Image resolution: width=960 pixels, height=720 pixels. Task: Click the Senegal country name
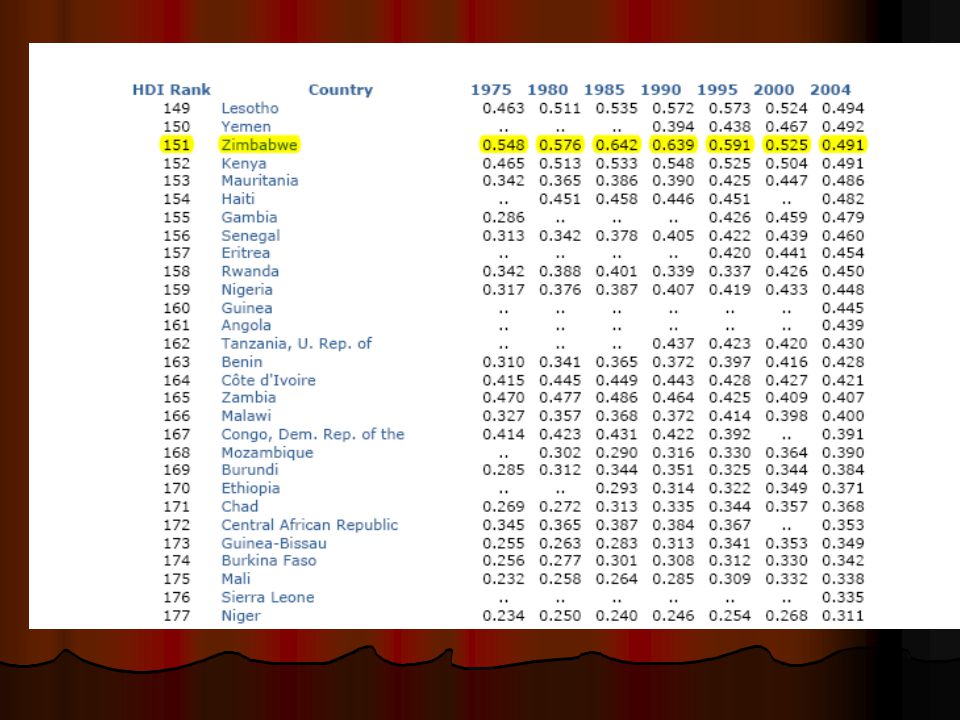250,236
